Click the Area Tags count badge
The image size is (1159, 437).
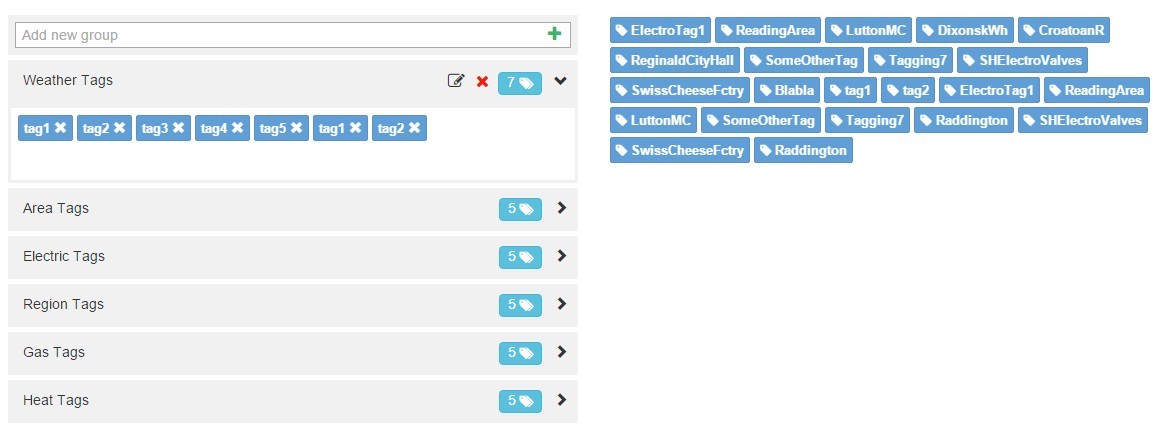click(520, 208)
